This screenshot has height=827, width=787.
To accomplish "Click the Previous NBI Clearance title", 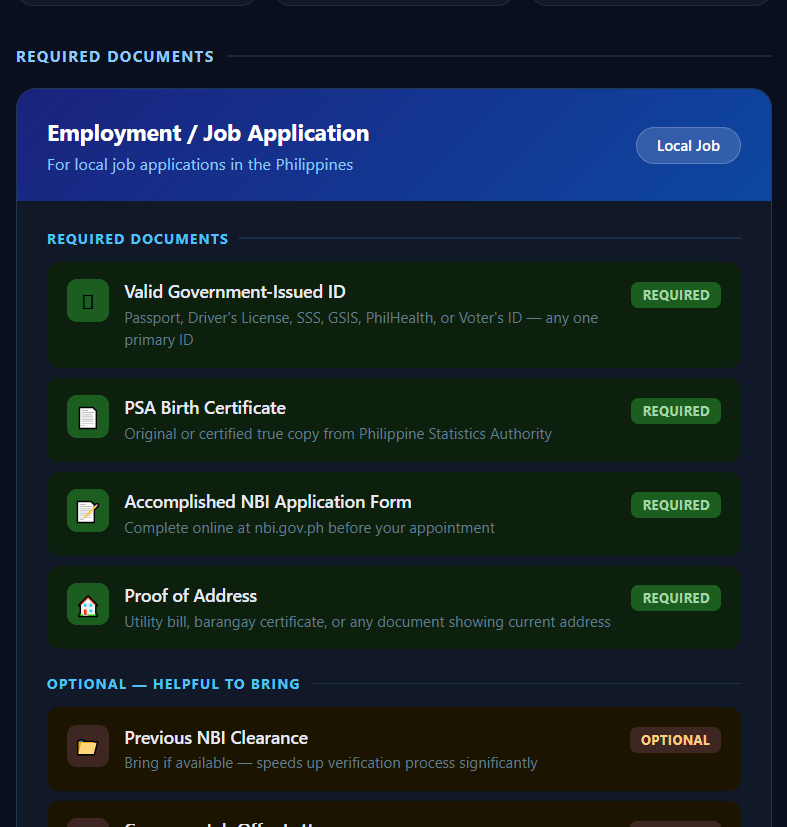I will tap(216, 738).
